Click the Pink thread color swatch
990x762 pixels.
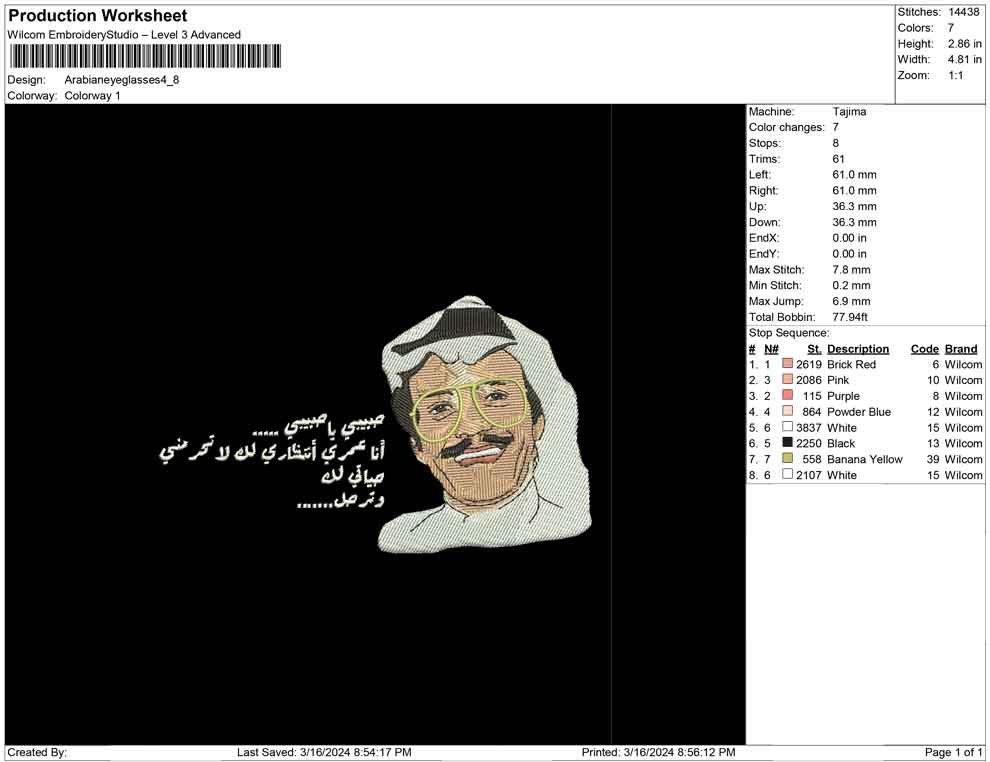pyautogui.click(x=788, y=380)
